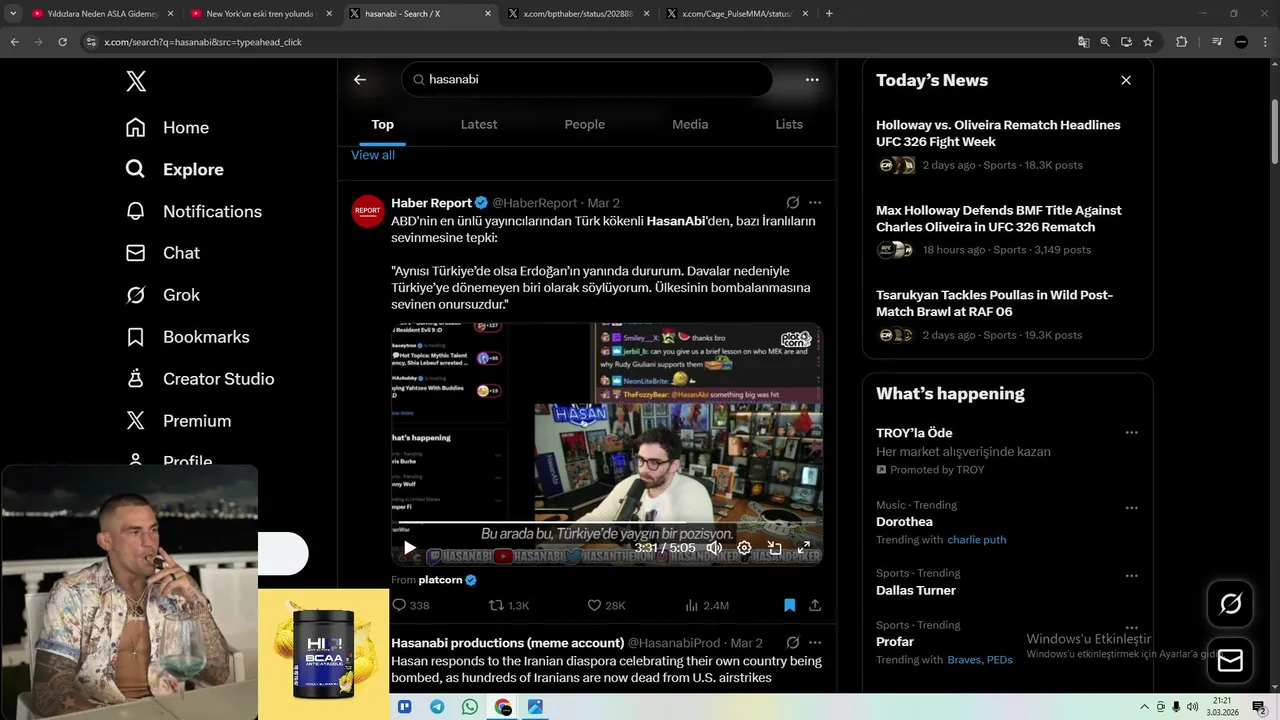Image resolution: width=1280 pixels, height=720 pixels.
Task: Open the floating Grok button
Action: (1230, 604)
